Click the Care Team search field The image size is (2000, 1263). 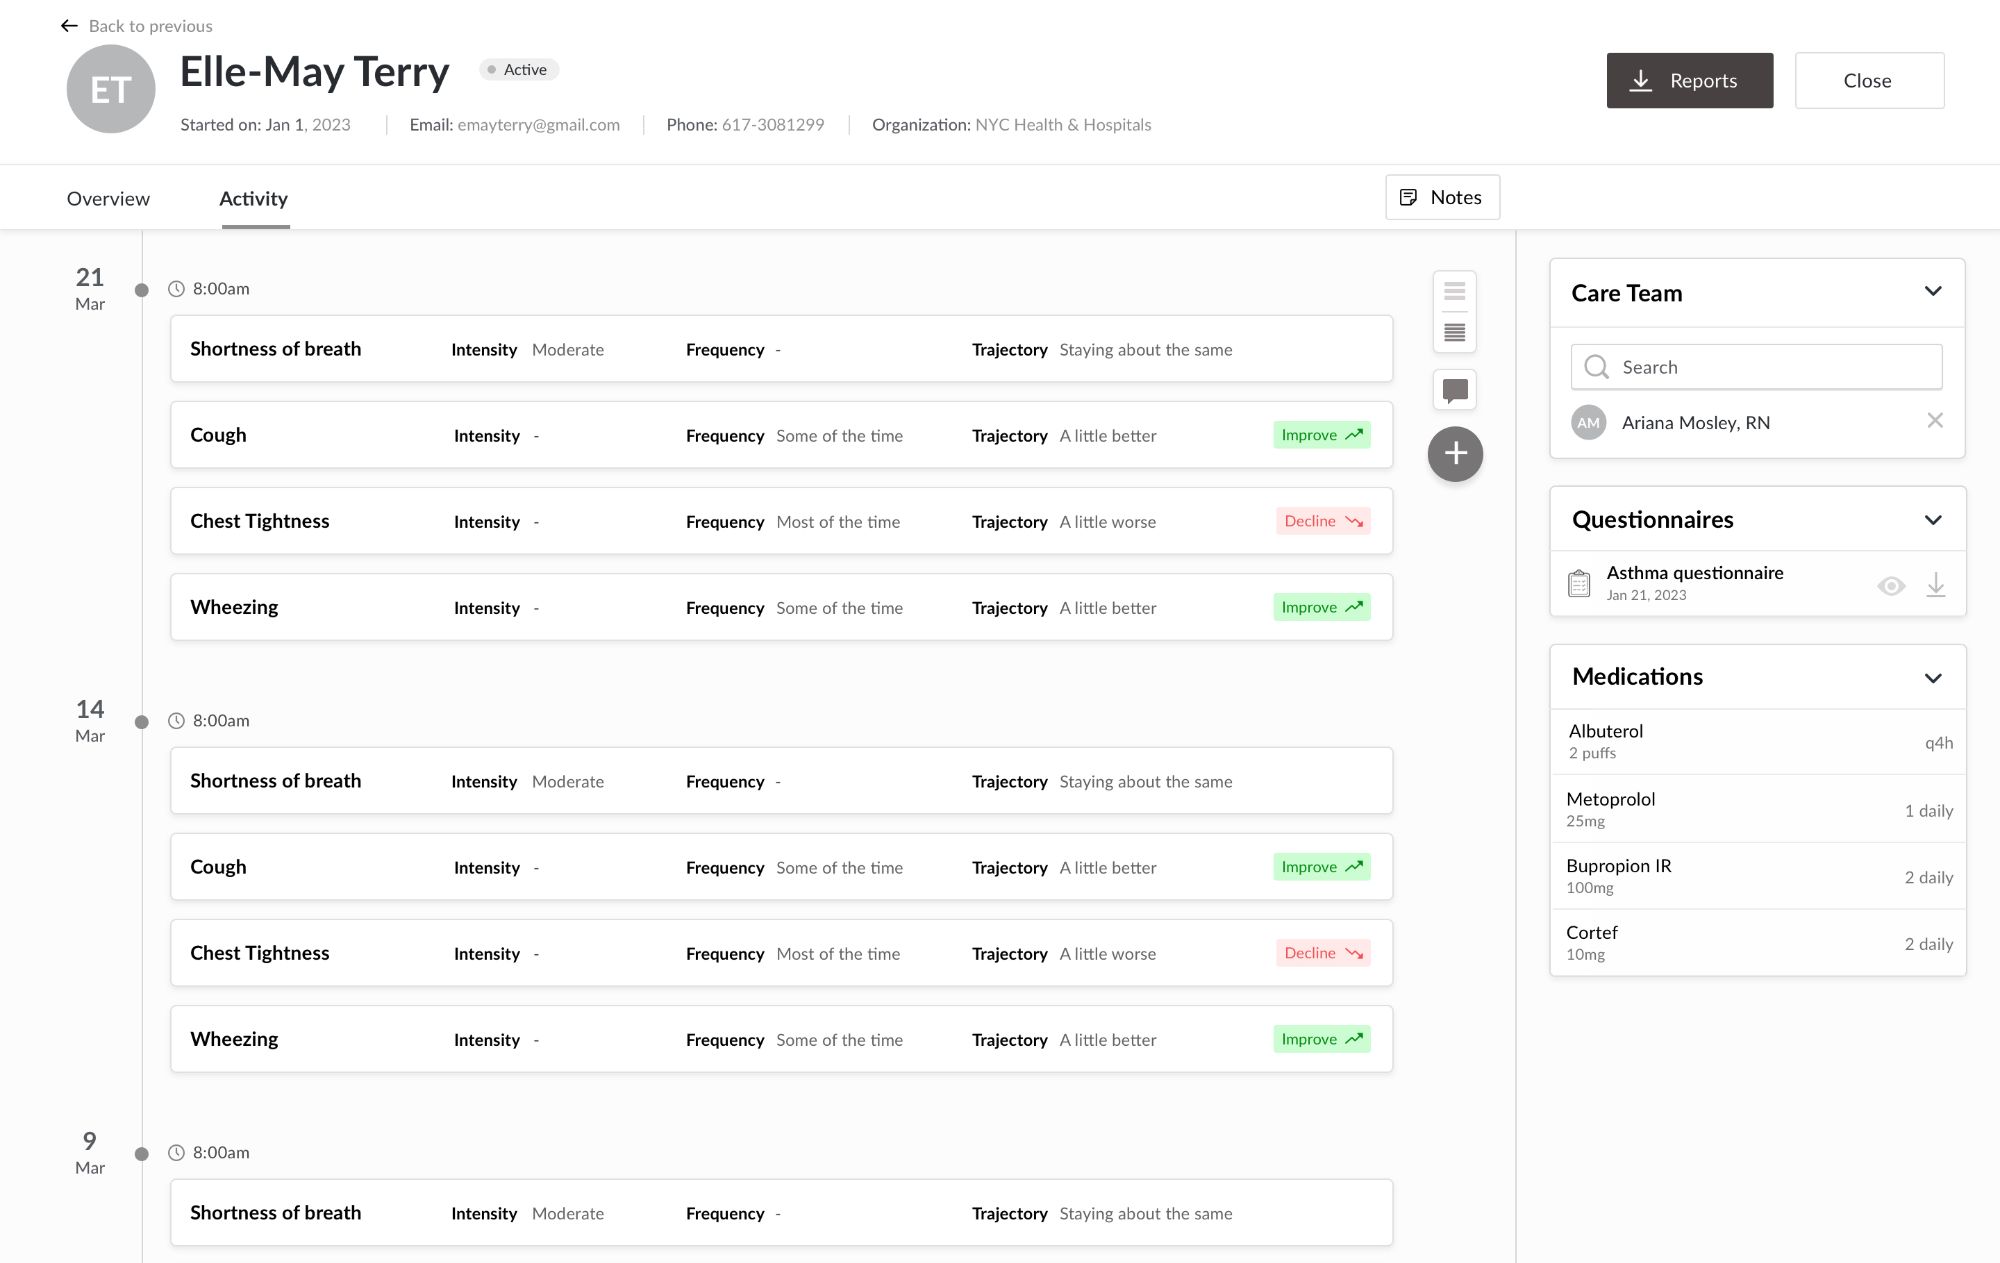[1756, 367]
